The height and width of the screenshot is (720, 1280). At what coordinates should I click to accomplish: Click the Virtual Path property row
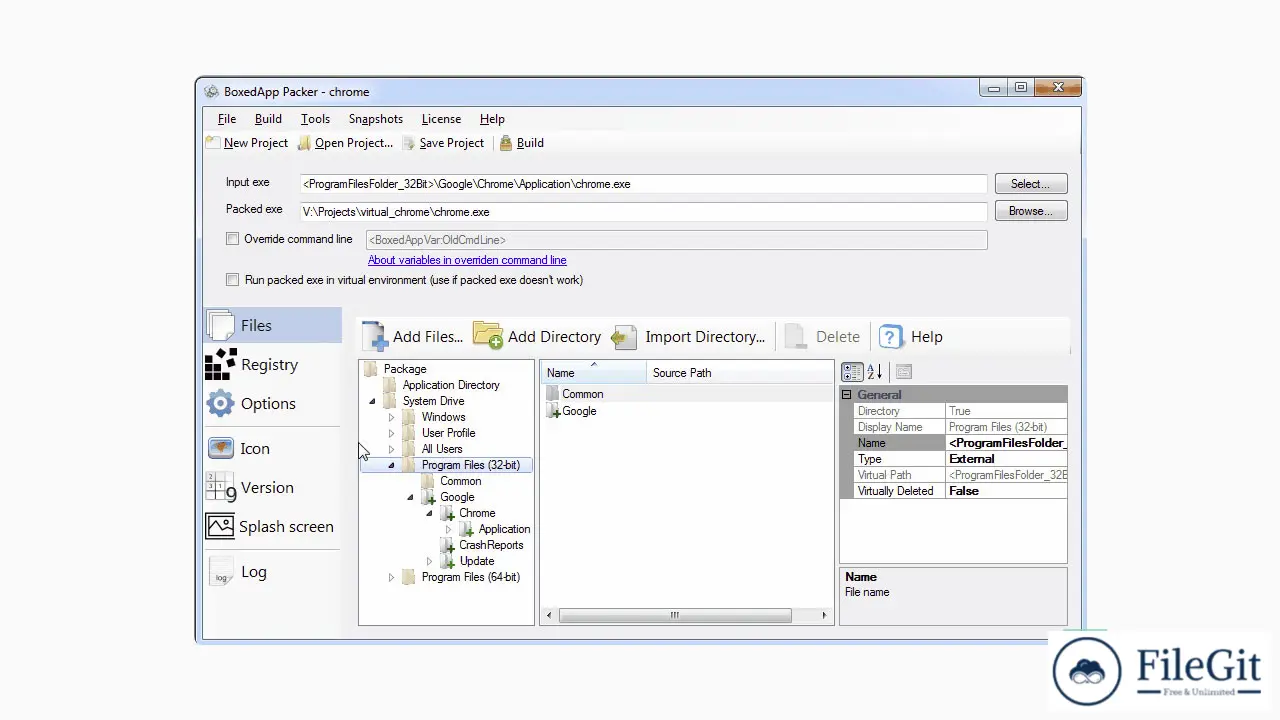point(961,475)
